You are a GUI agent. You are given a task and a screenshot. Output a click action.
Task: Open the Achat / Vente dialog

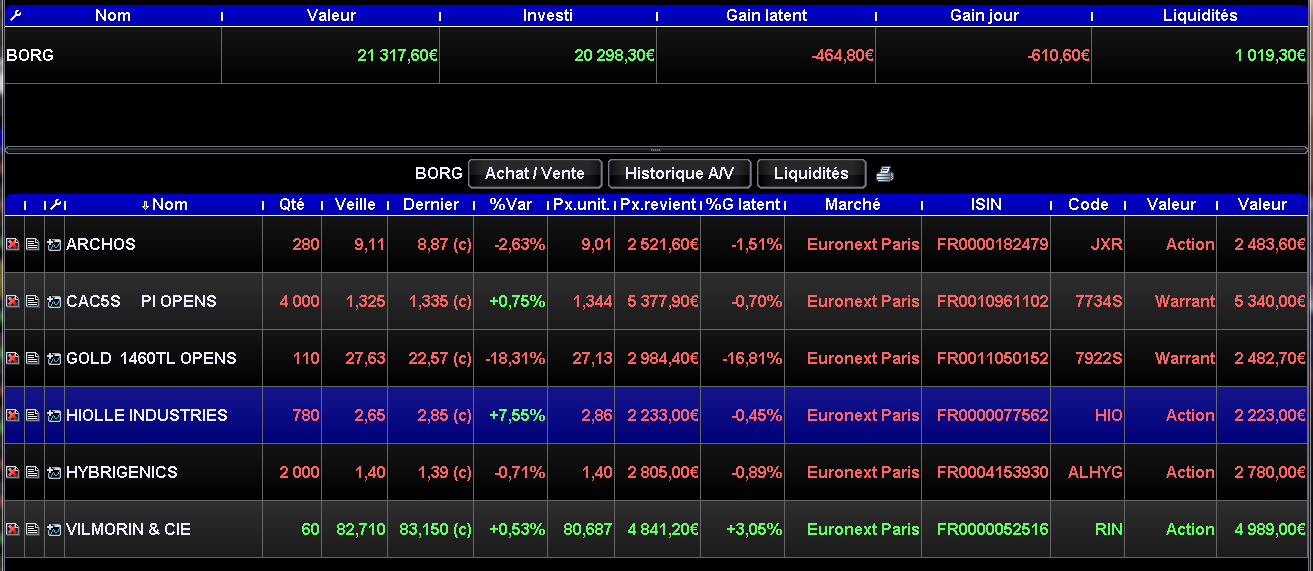(534, 174)
